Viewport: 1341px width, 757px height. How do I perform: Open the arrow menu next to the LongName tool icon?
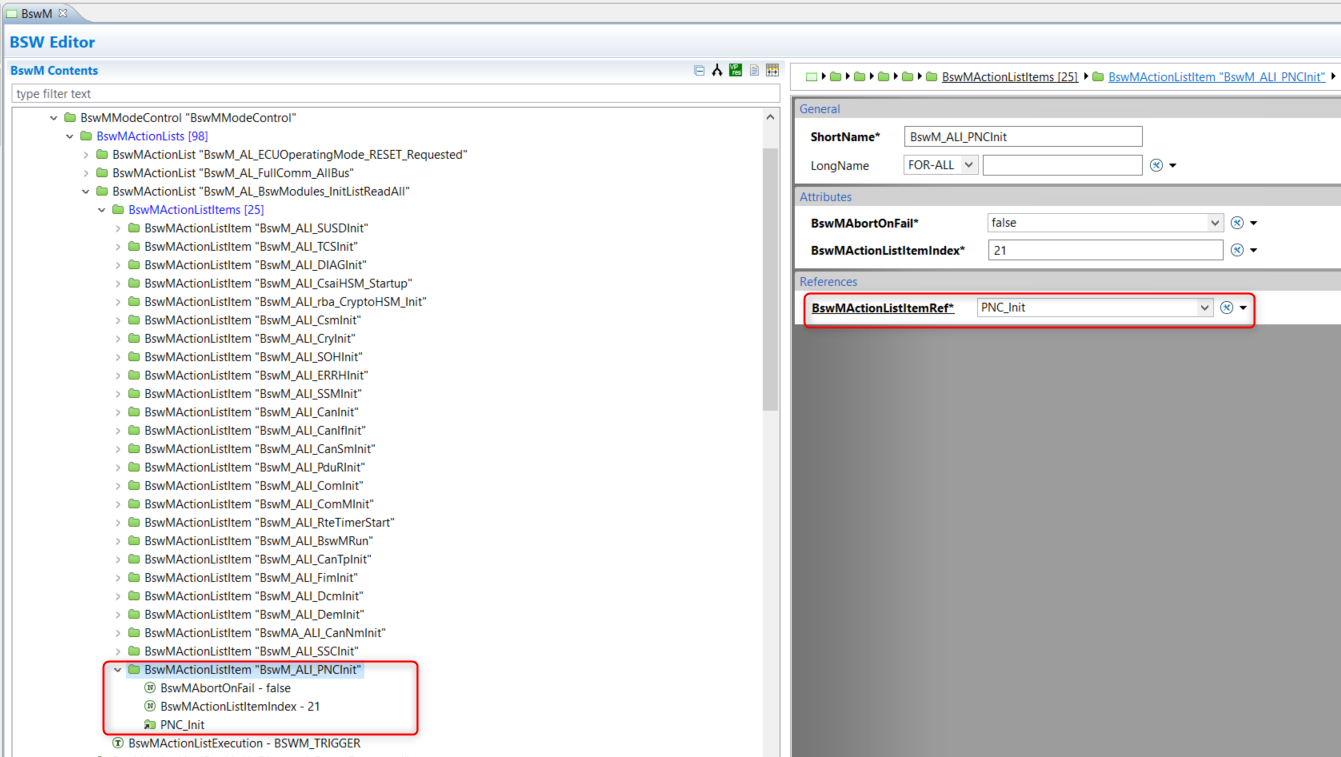tap(1173, 166)
